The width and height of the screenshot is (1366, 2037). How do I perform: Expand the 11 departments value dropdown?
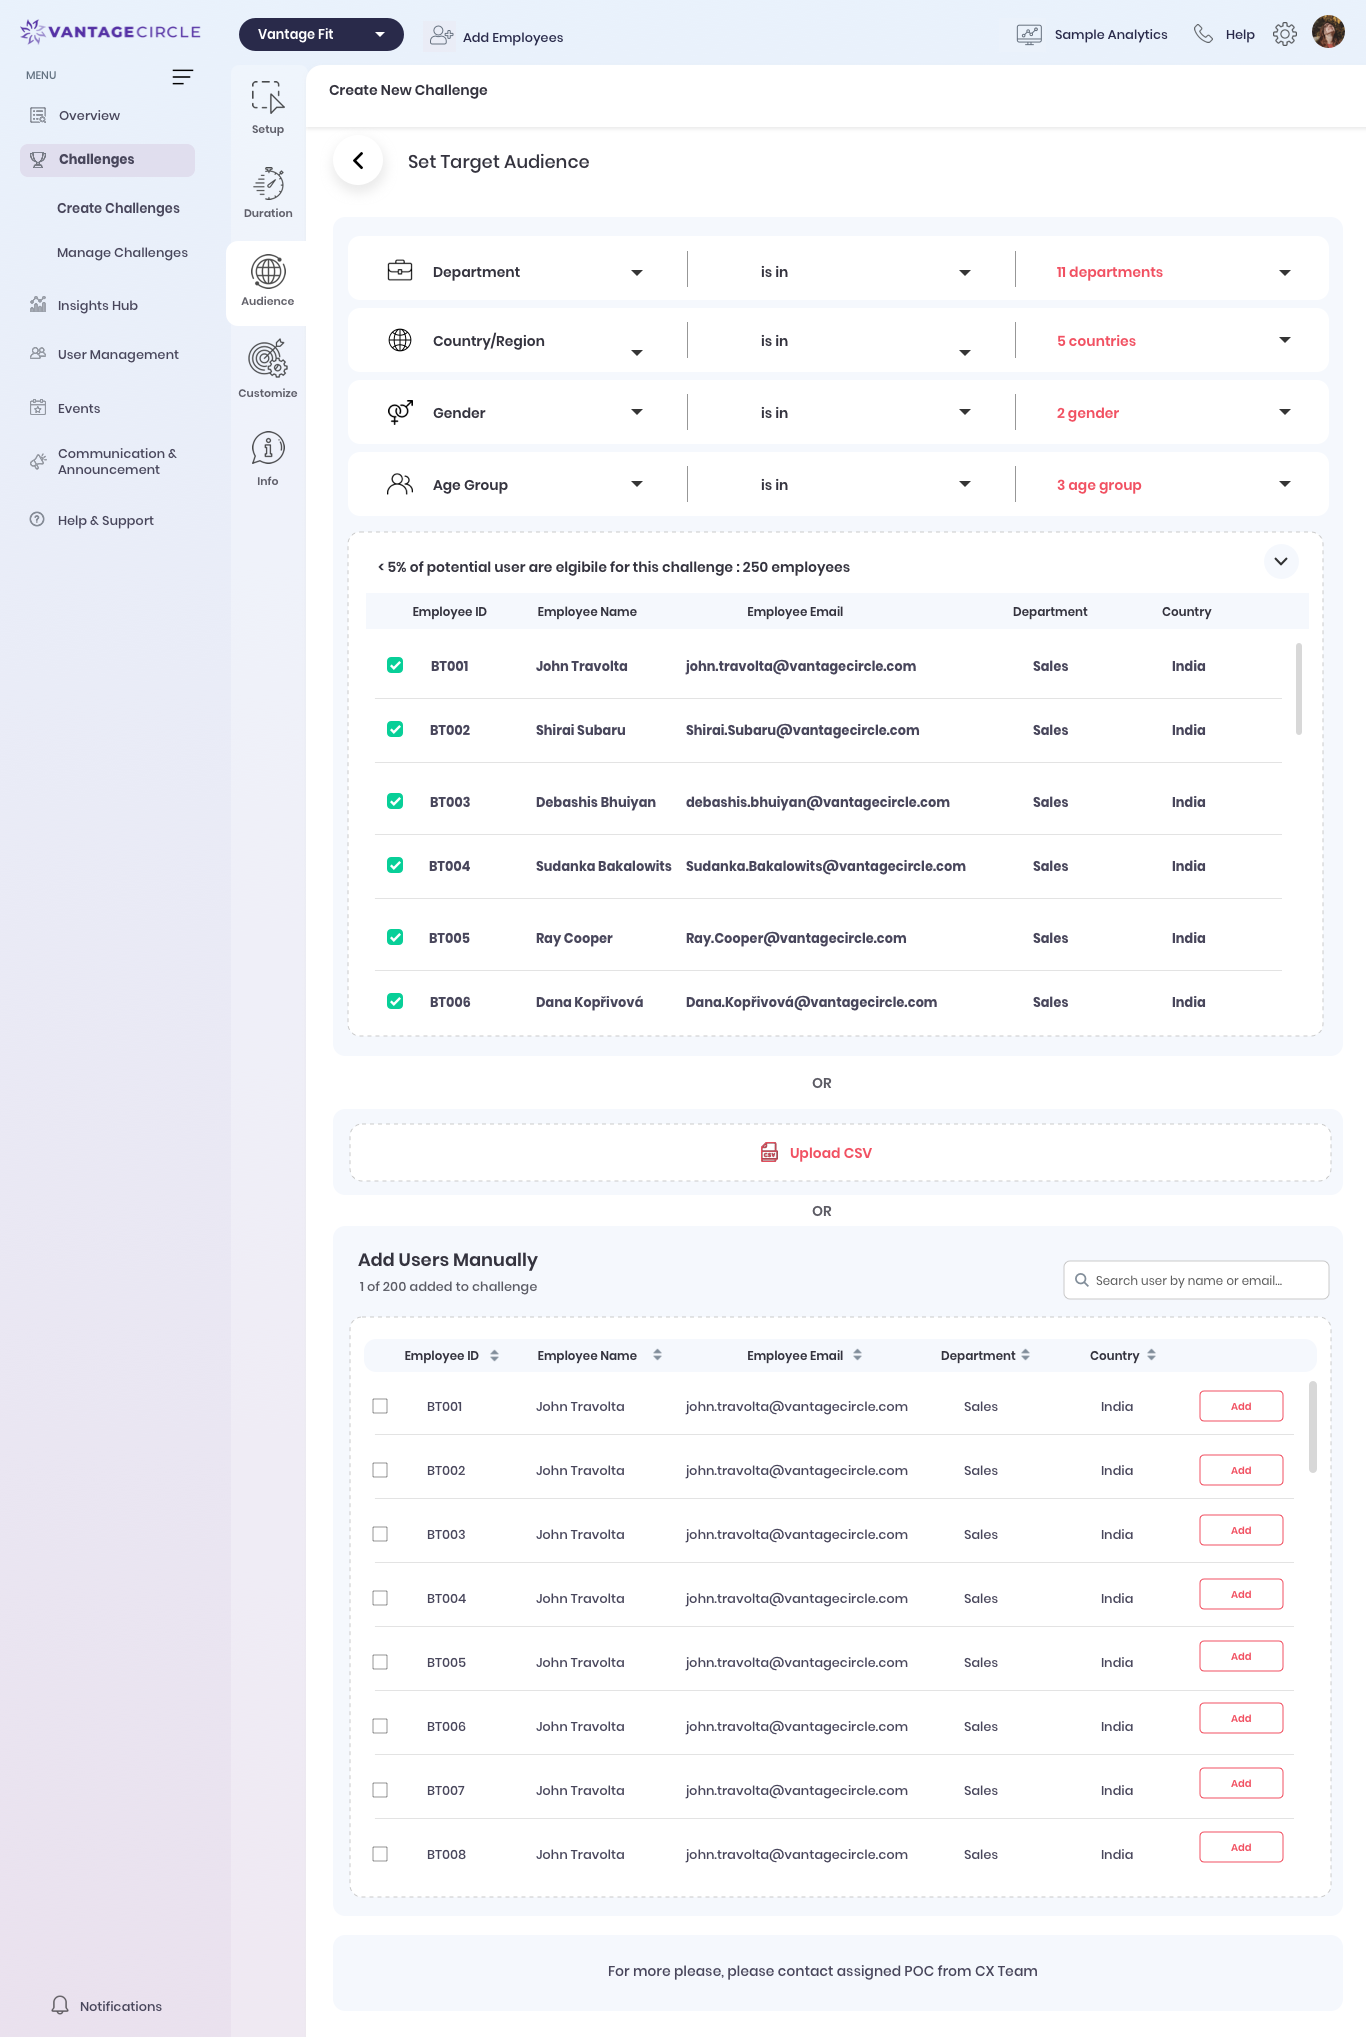click(1284, 272)
